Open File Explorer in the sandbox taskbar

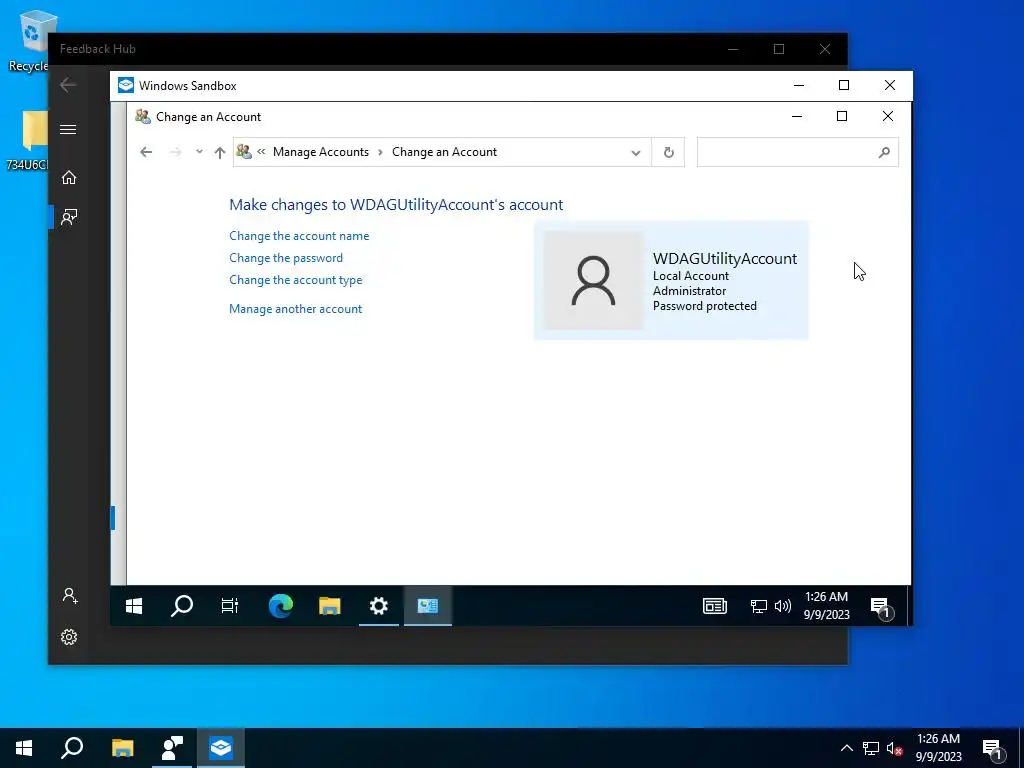tap(330, 606)
